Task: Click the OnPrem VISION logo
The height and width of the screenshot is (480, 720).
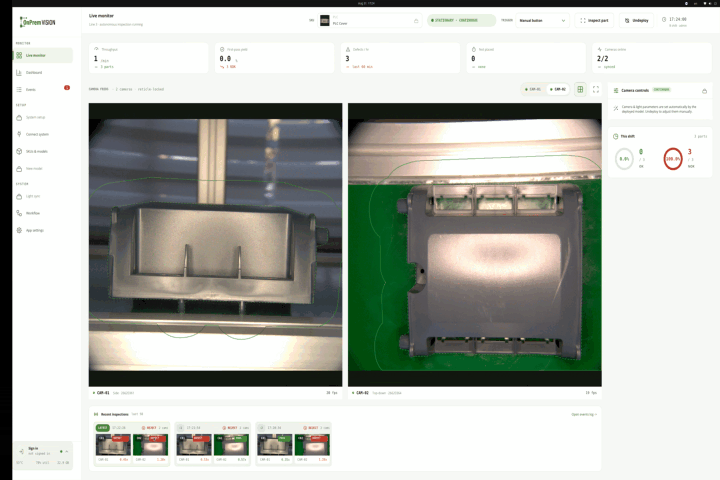Action: click(x=38, y=22)
